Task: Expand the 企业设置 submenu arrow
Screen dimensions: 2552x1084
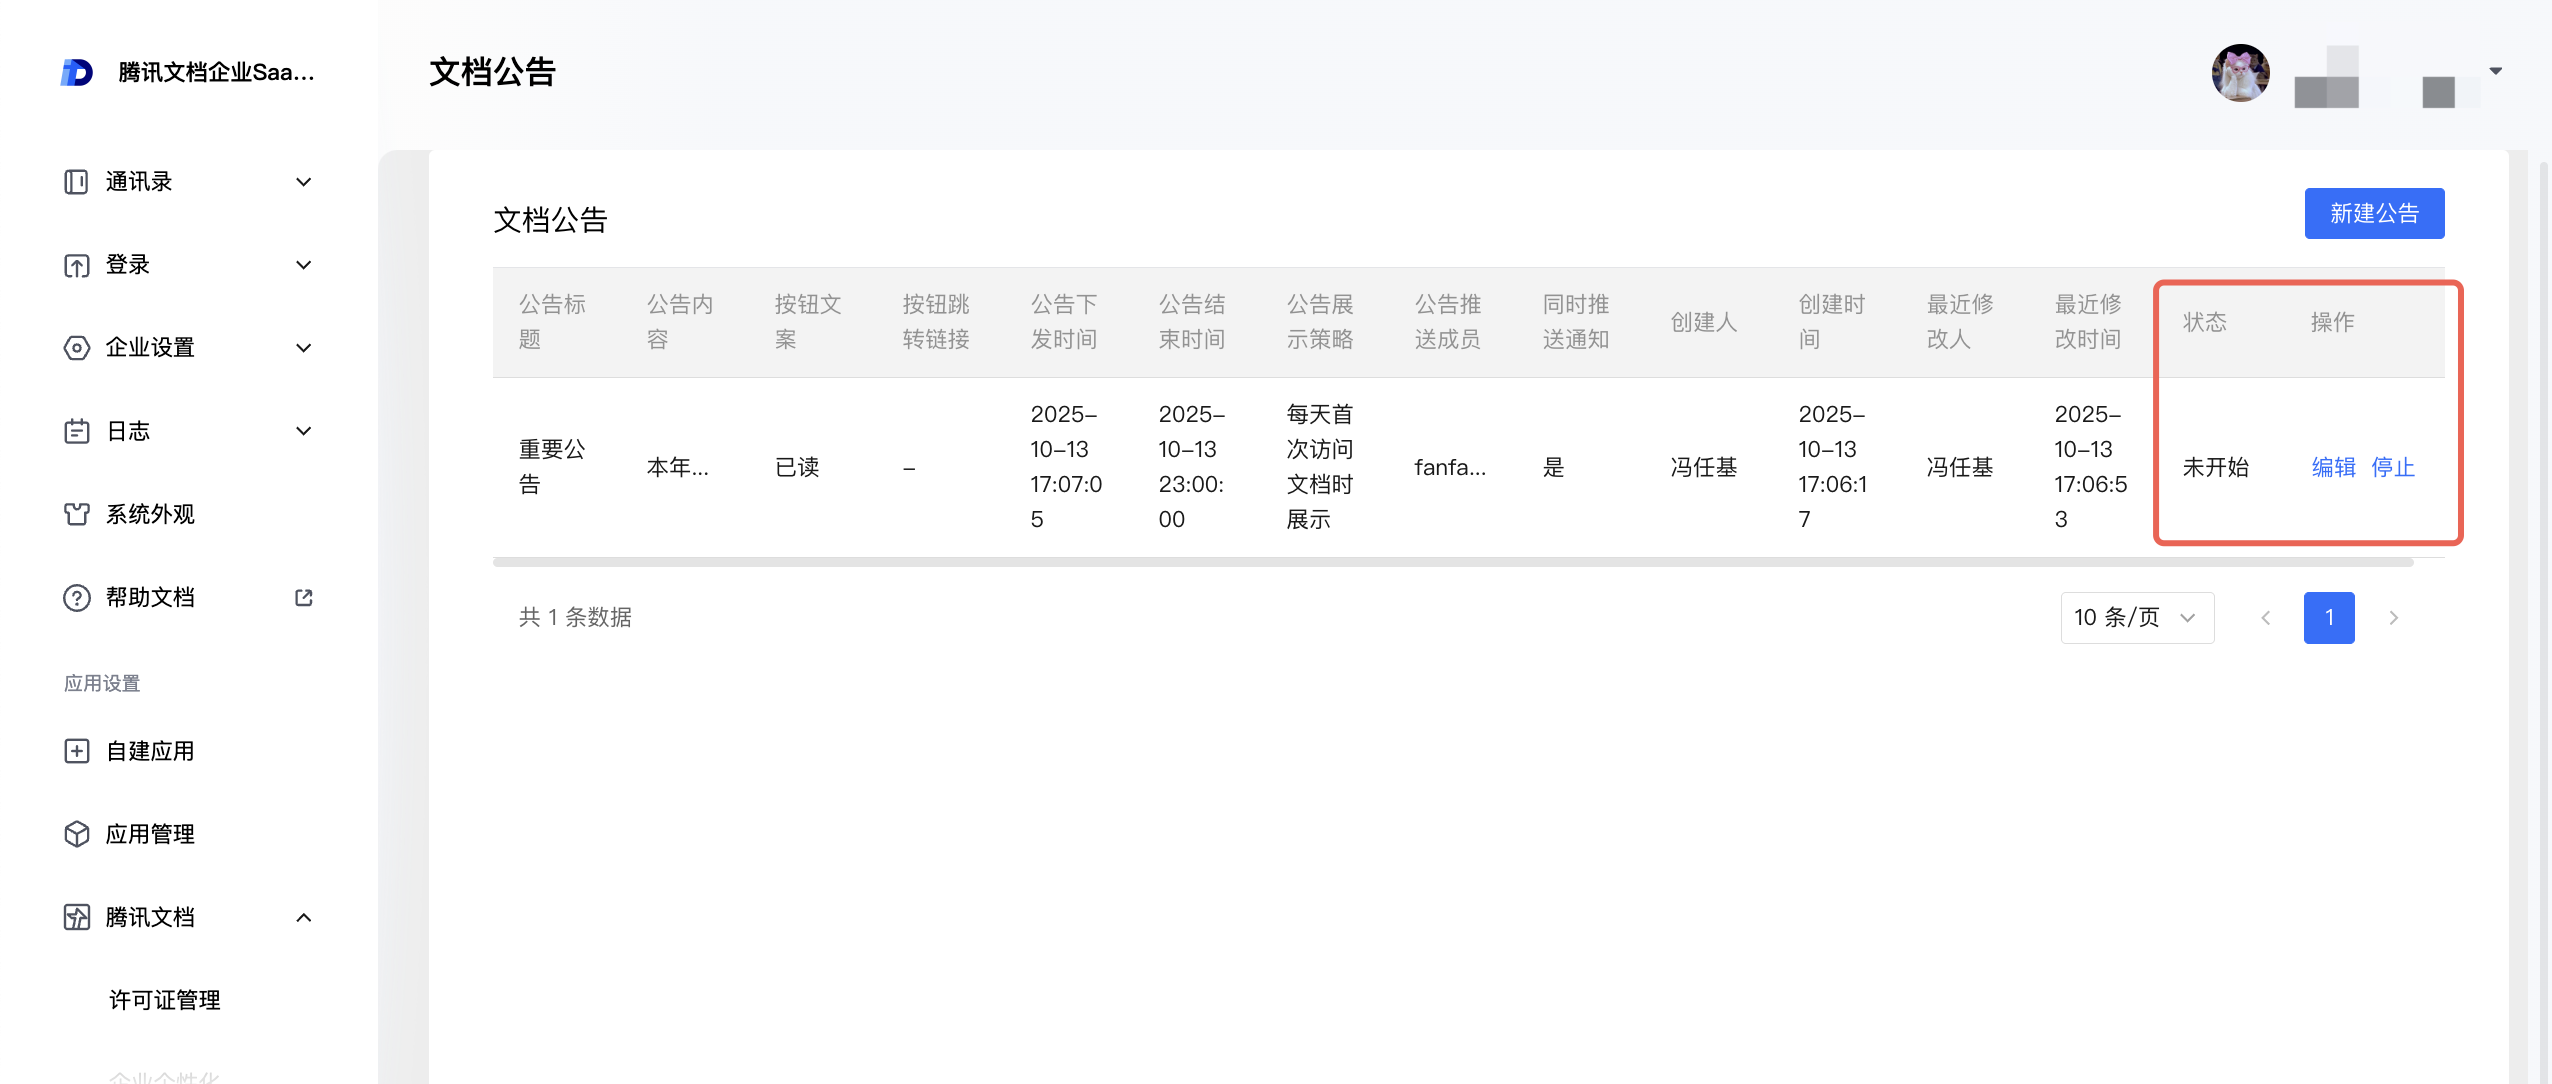Action: click(304, 348)
